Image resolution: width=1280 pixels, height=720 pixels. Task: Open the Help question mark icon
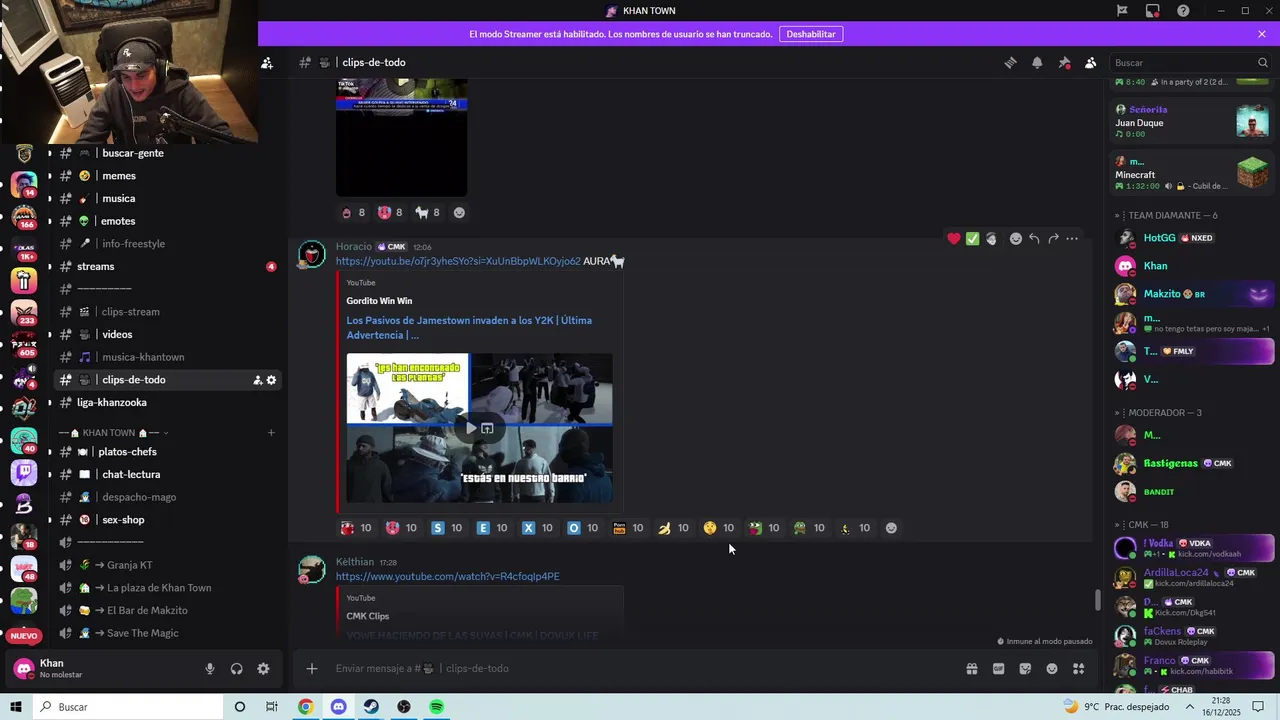tap(1183, 11)
